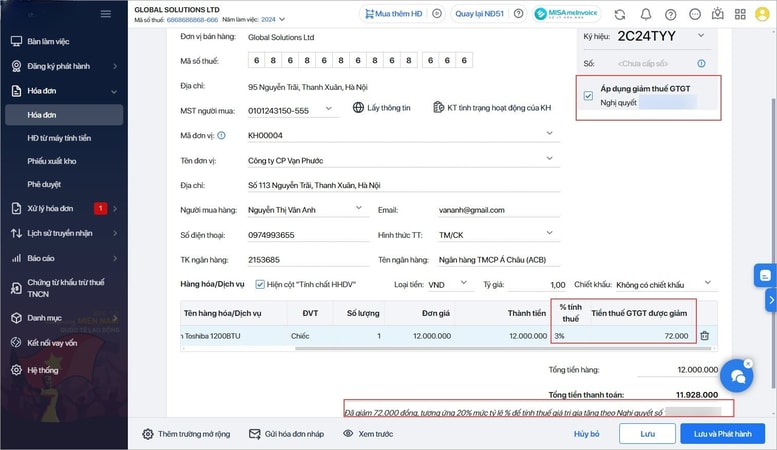
Task: Click the info icon beside Mã đơn vị
Action: point(221,135)
